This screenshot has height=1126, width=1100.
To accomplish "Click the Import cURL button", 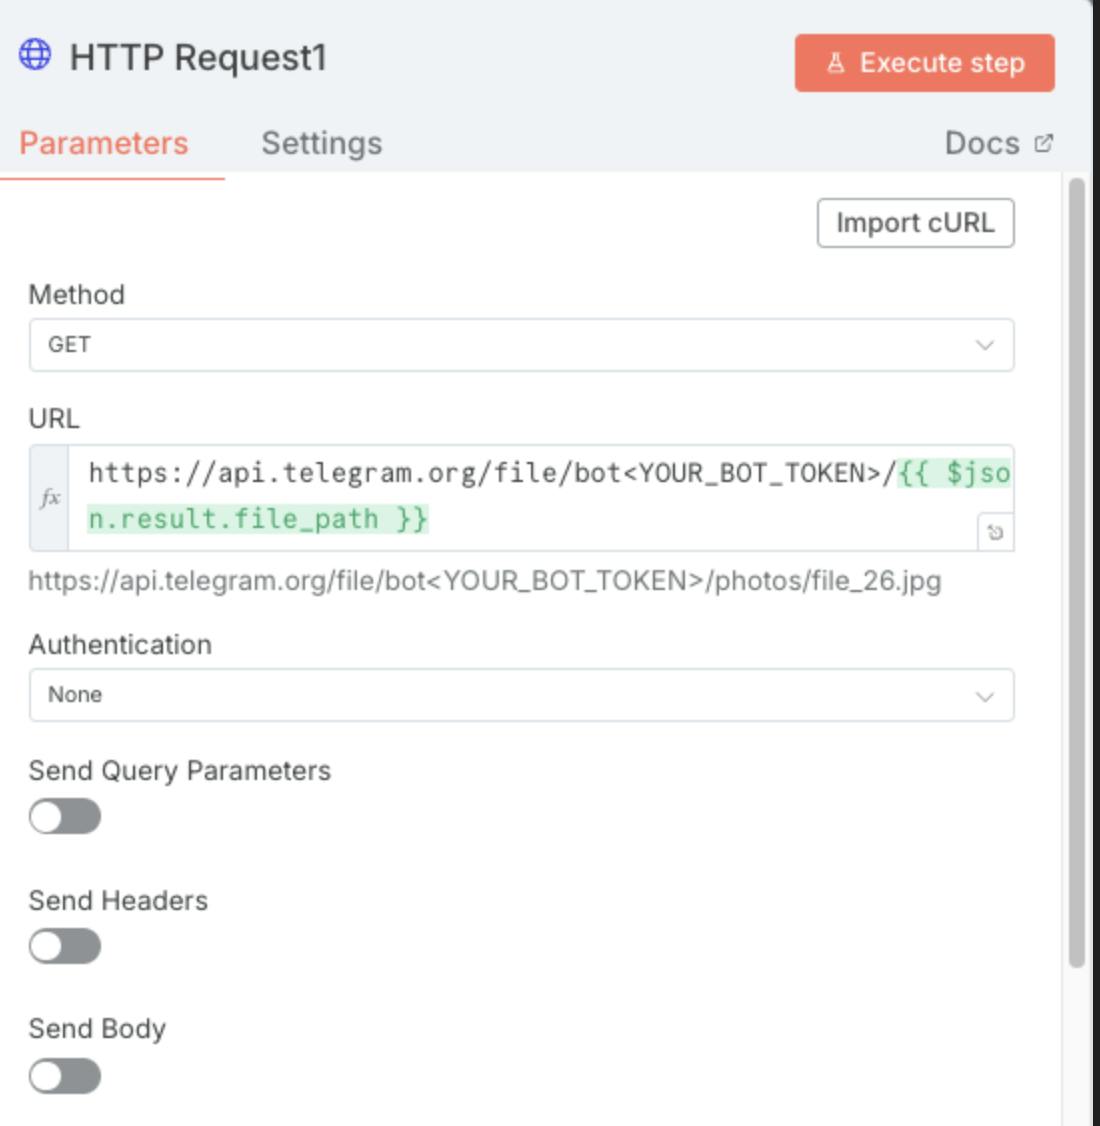I will (x=915, y=222).
